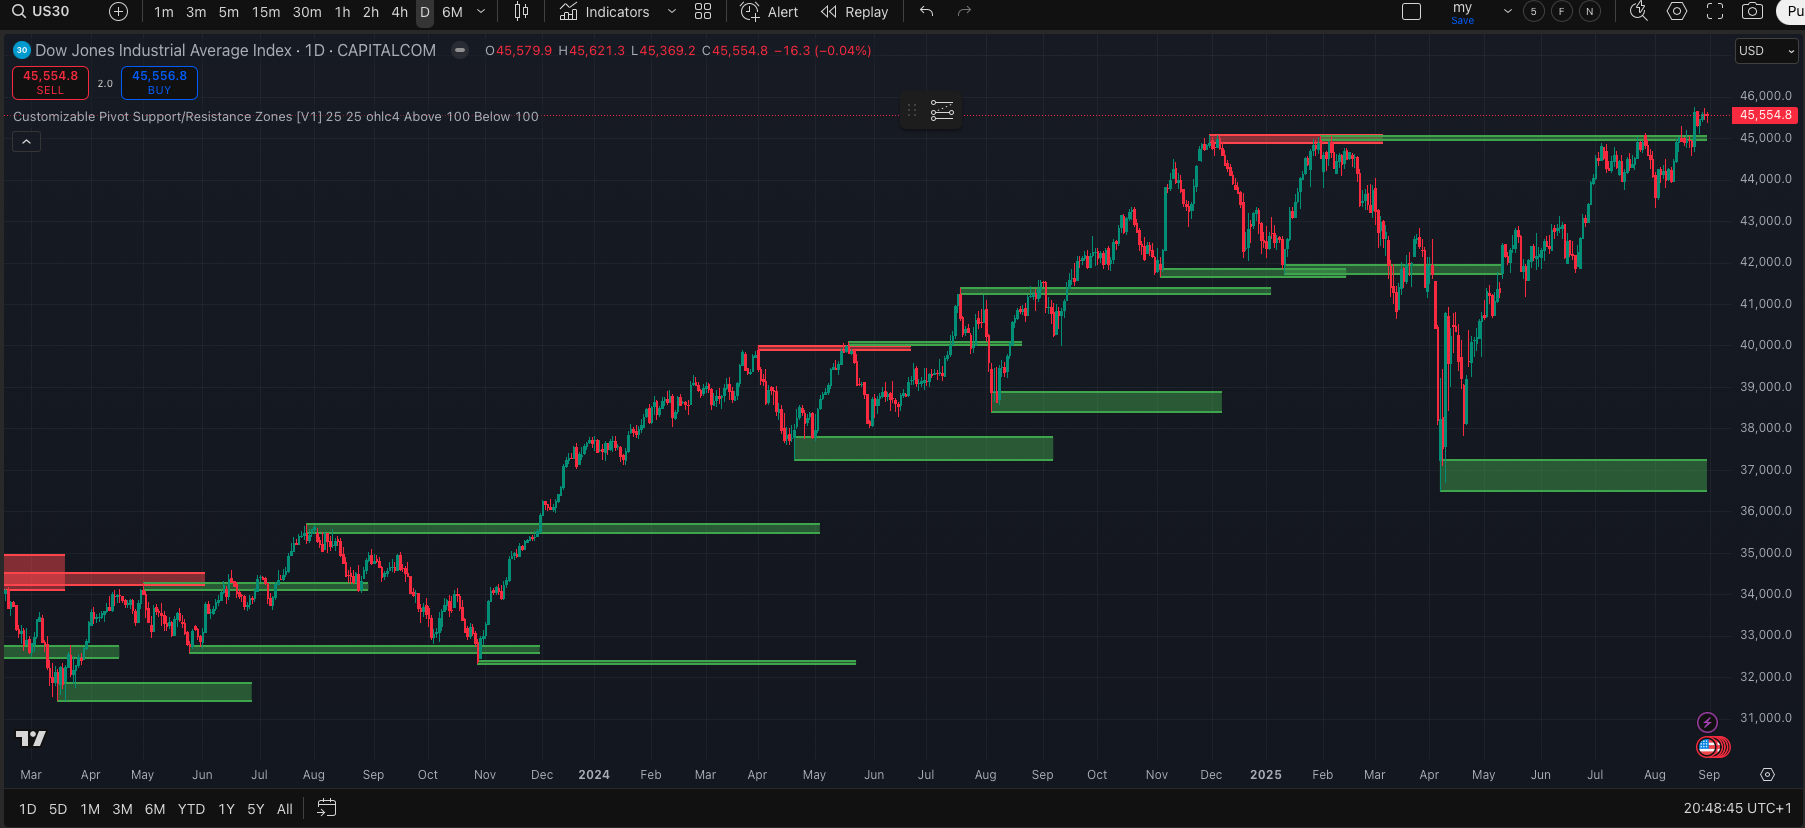
Task: Click the 46,000.0 price axis label
Action: (1766, 96)
